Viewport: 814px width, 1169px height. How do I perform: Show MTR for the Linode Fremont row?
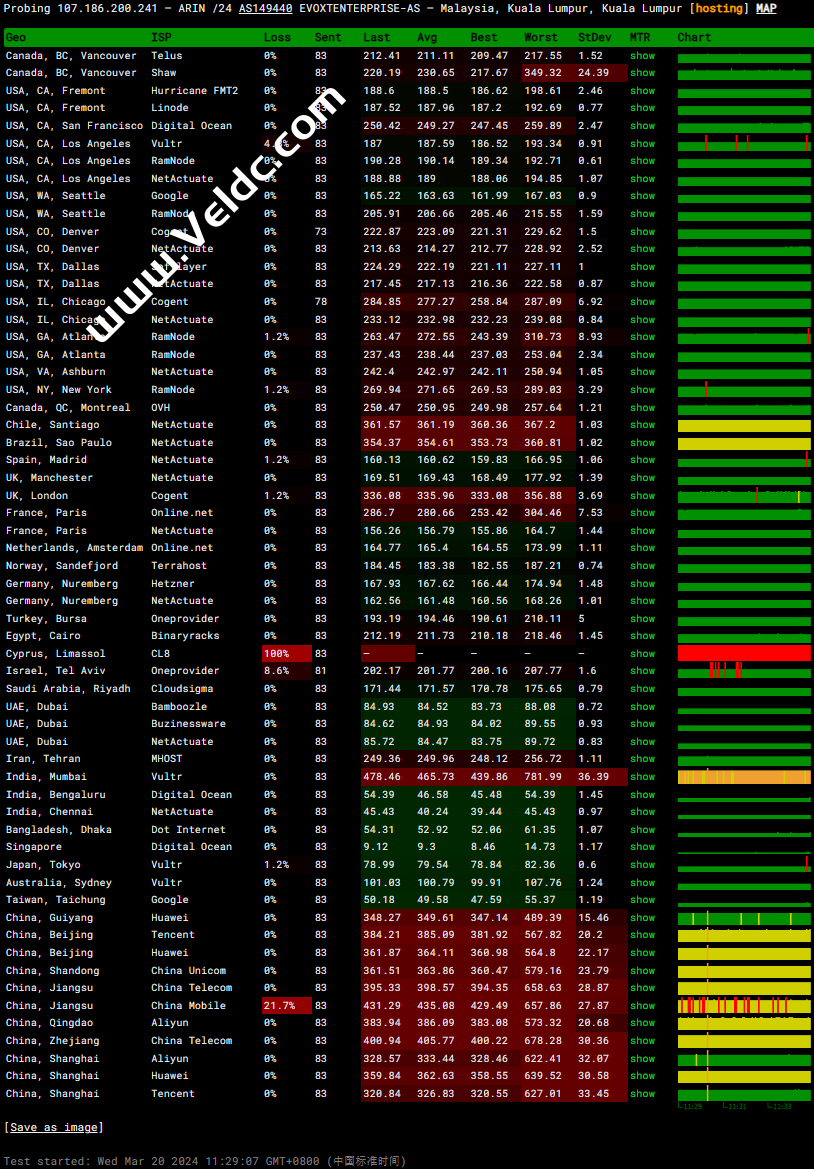[643, 107]
